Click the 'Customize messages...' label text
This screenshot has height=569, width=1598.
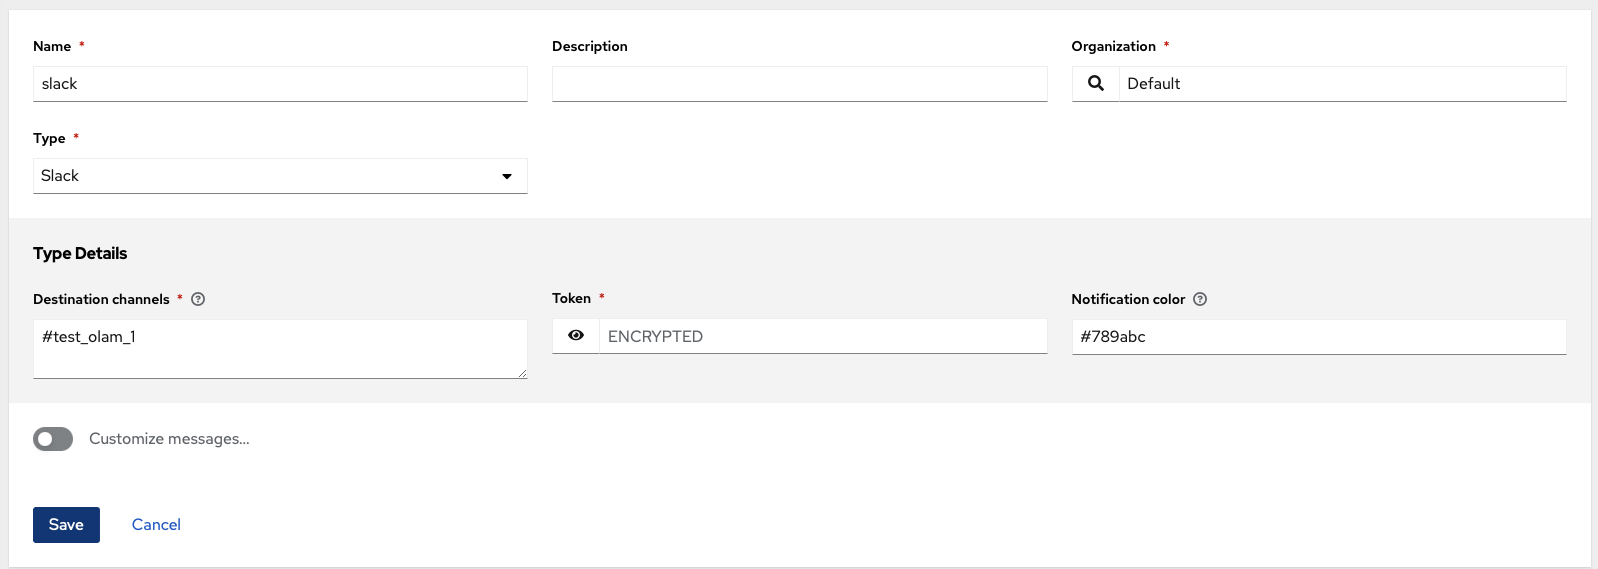(169, 439)
